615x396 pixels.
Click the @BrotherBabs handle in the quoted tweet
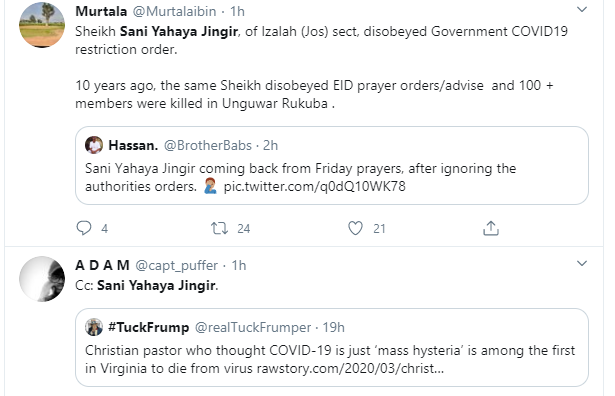coord(207,145)
